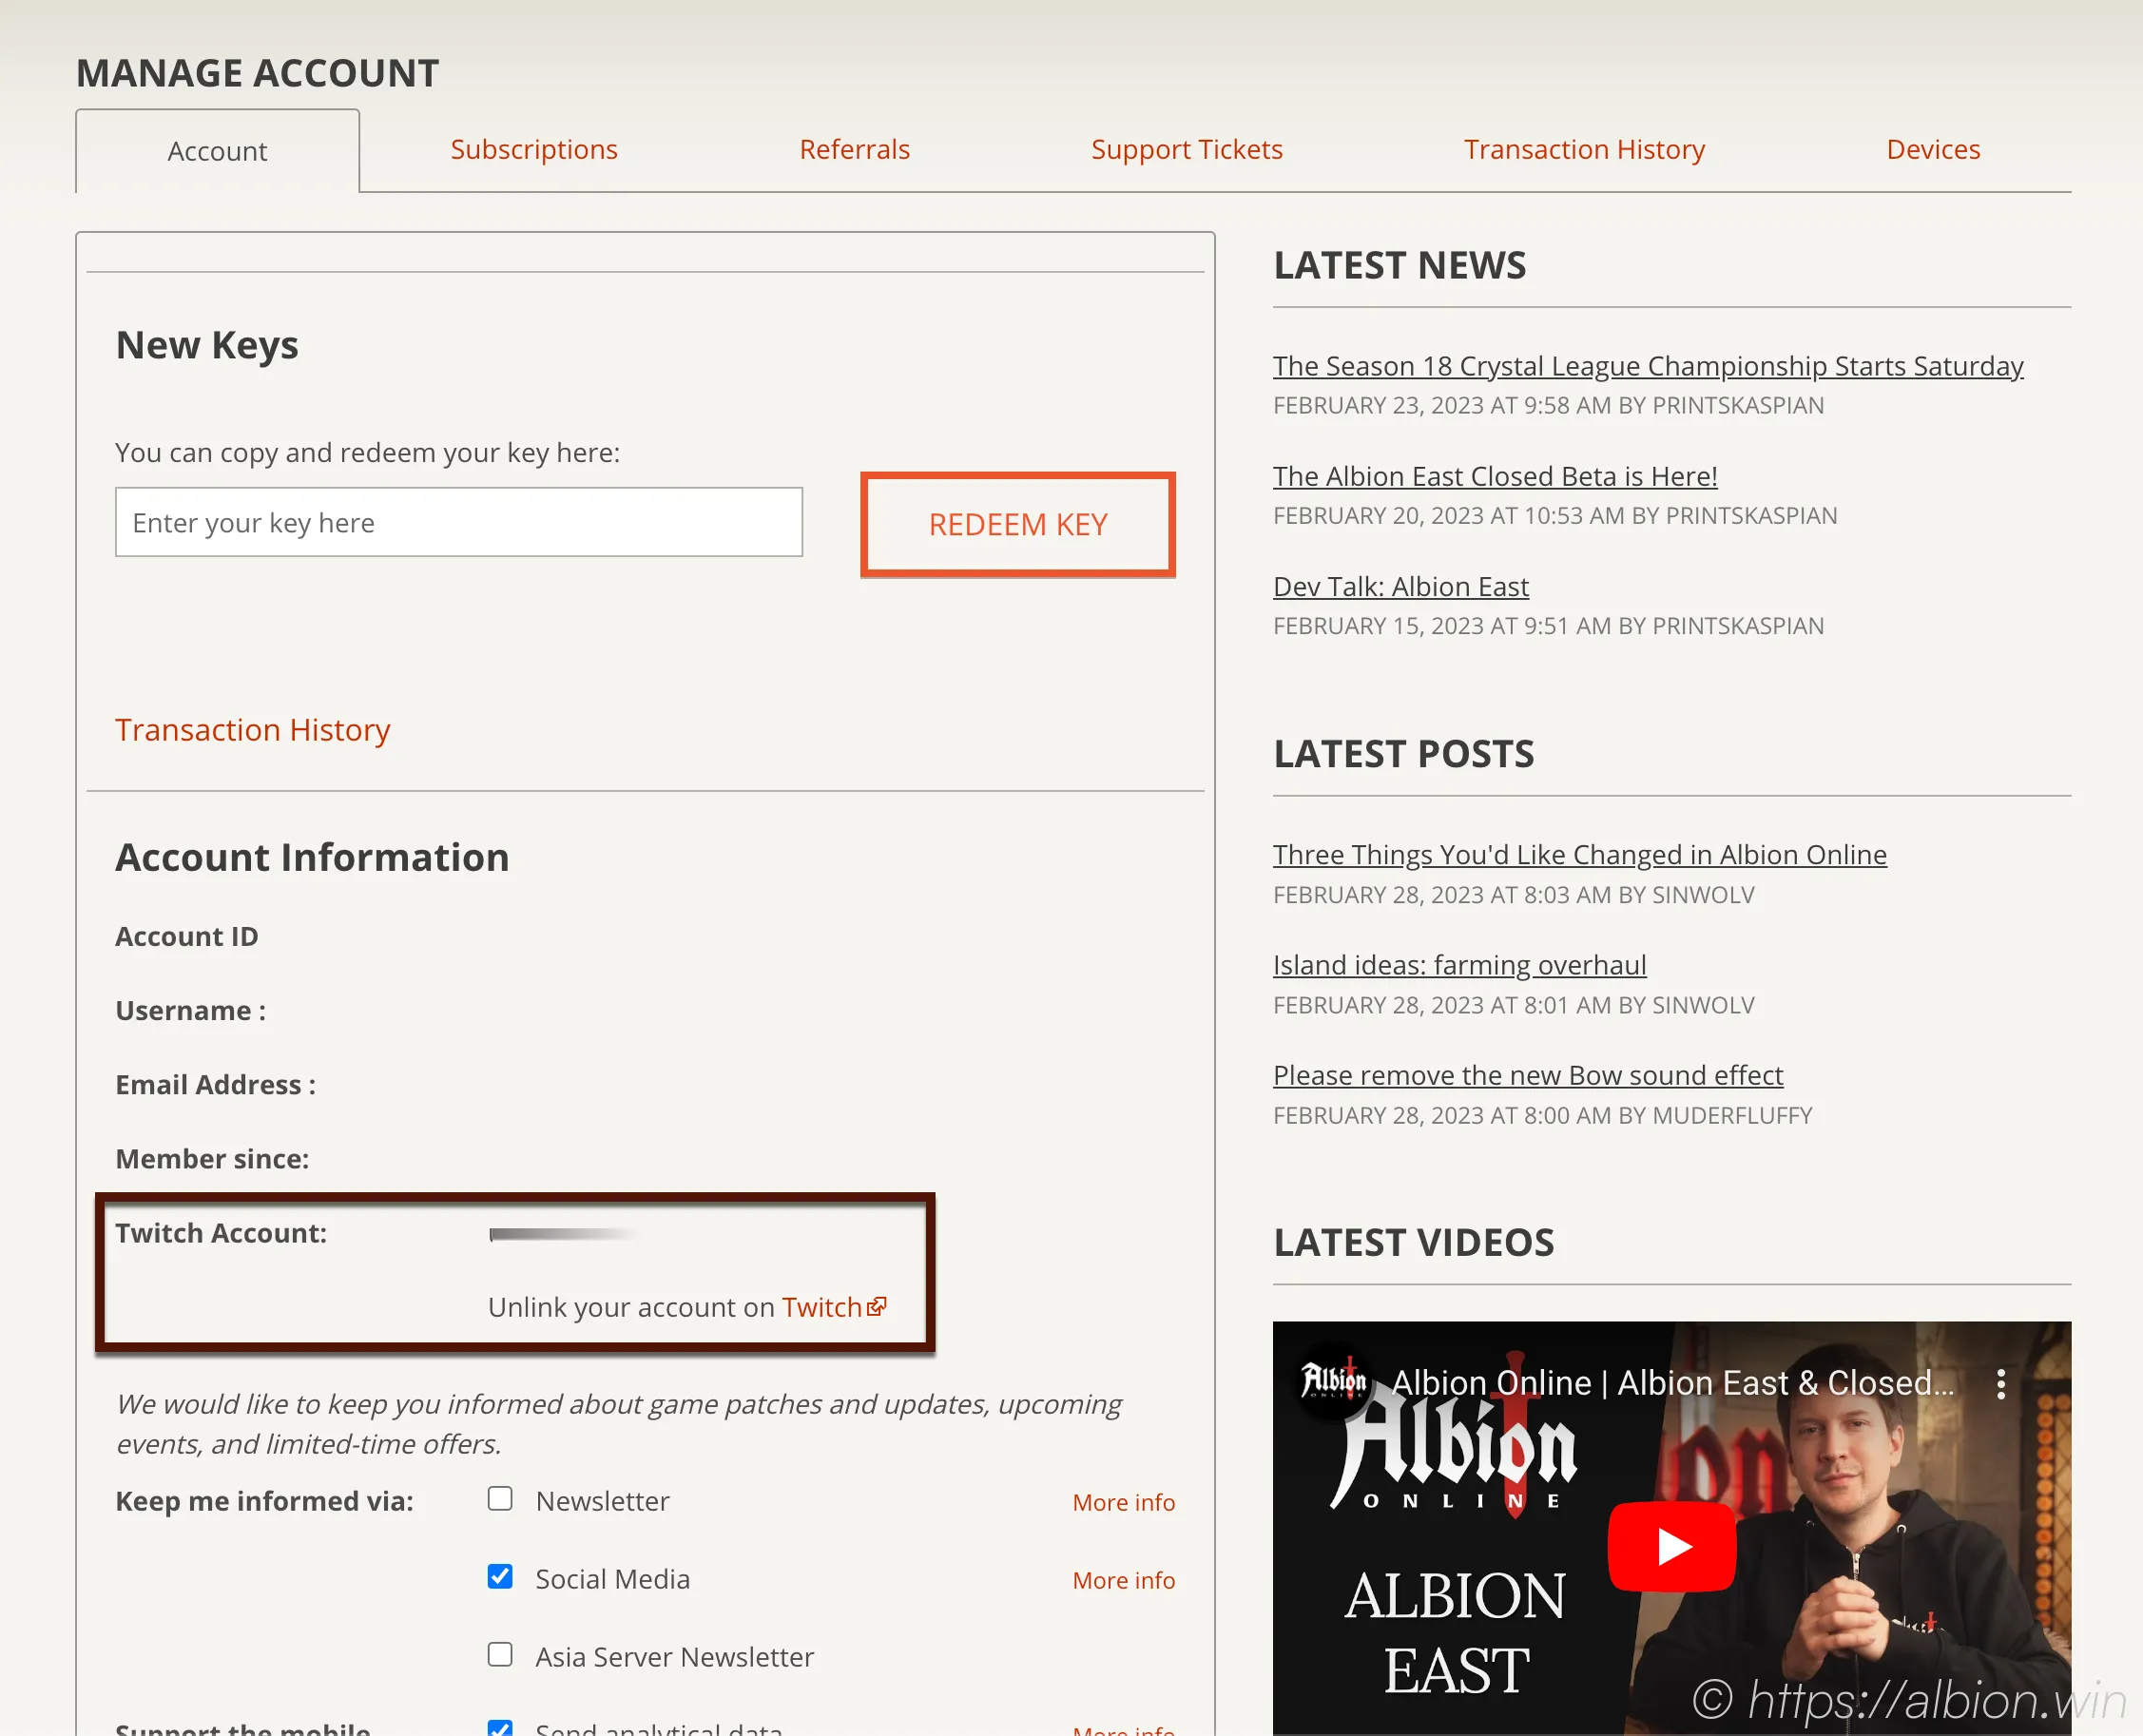The image size is (2143, 1736).
Task: Open More info beside Social Media
Action: (x=1123, y=1580)
